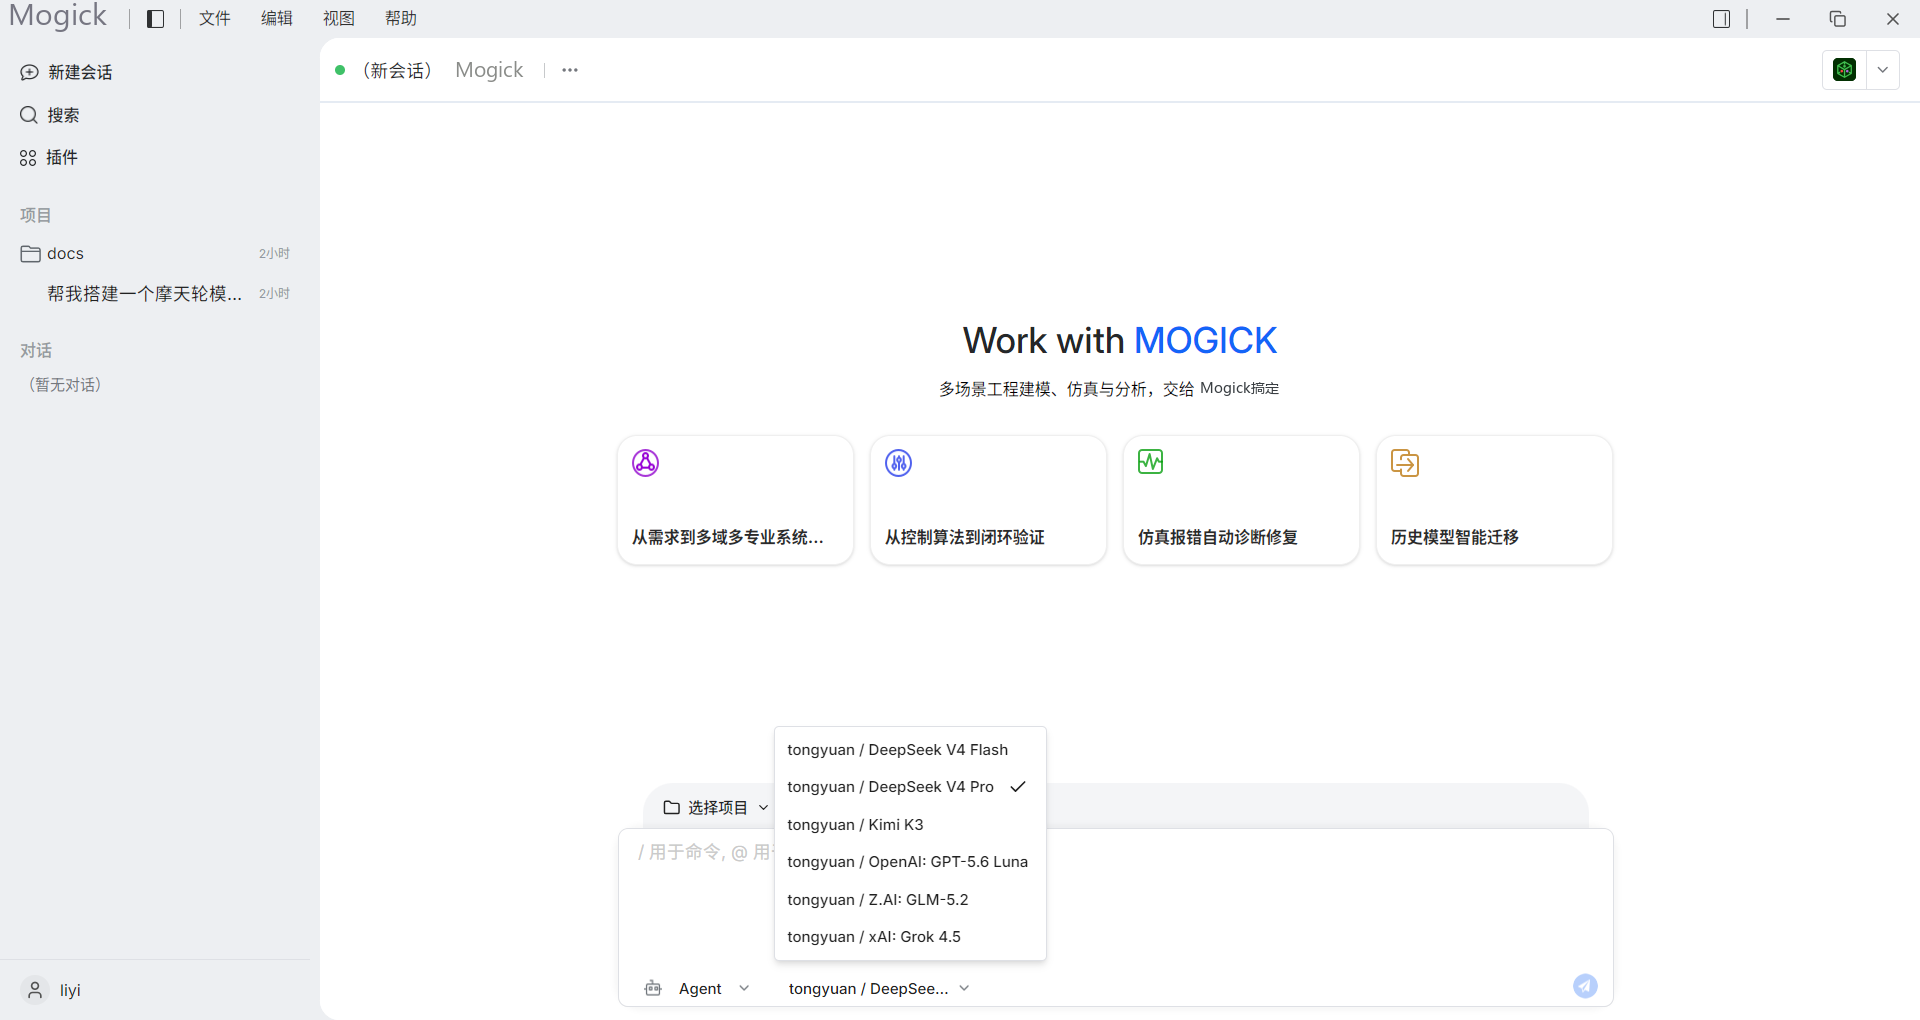Select the 从控制算法到闭环验证 card

pyautogui.click(x=988, y=500)
